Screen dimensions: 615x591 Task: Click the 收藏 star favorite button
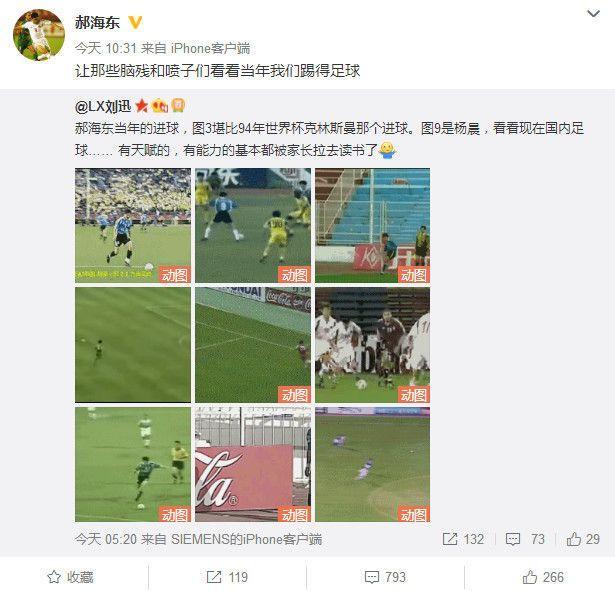(x=71, y=577)
